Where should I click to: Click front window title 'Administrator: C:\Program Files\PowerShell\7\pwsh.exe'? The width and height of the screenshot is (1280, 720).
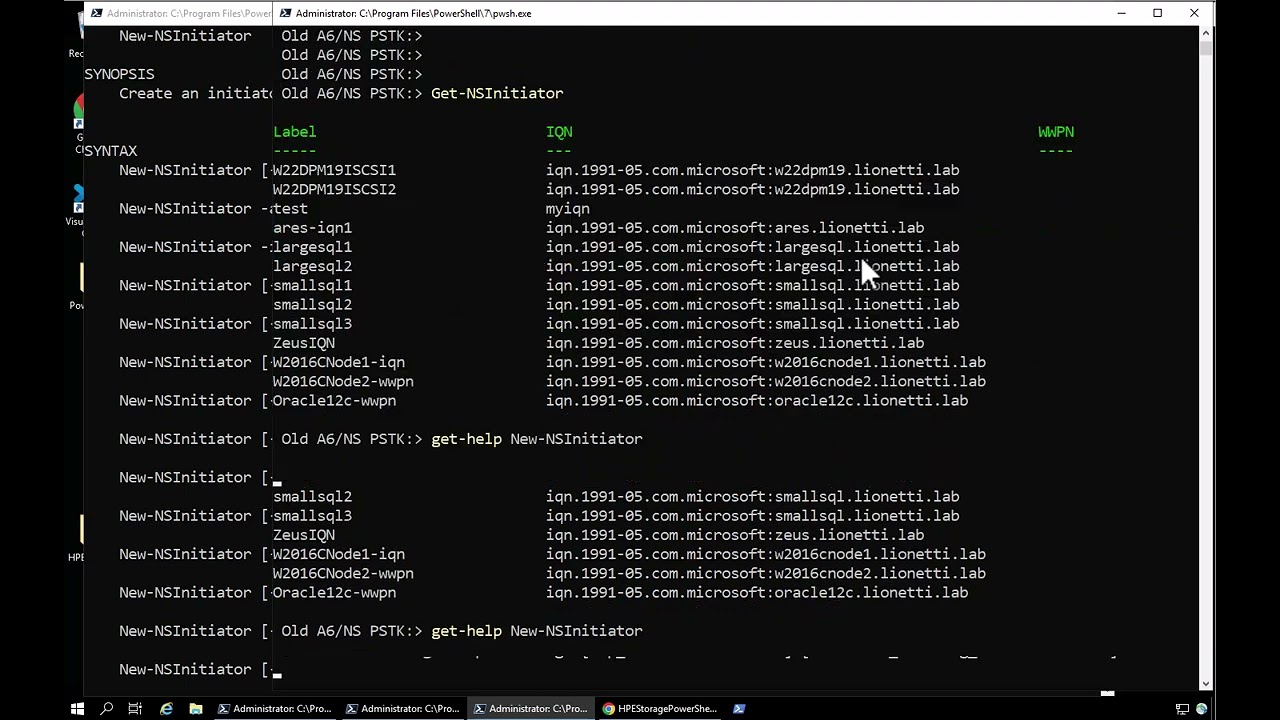pos(414,13)
